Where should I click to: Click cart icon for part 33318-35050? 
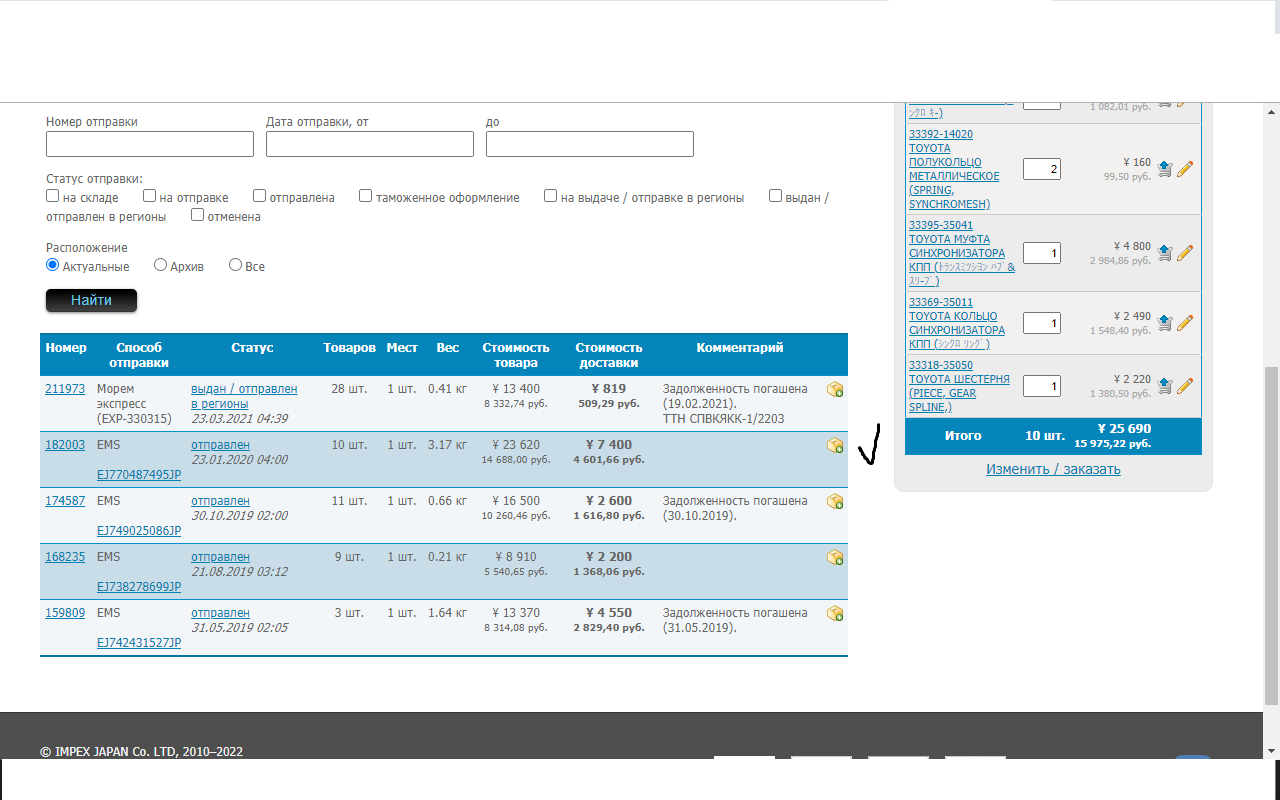[x=1164, y=386]
